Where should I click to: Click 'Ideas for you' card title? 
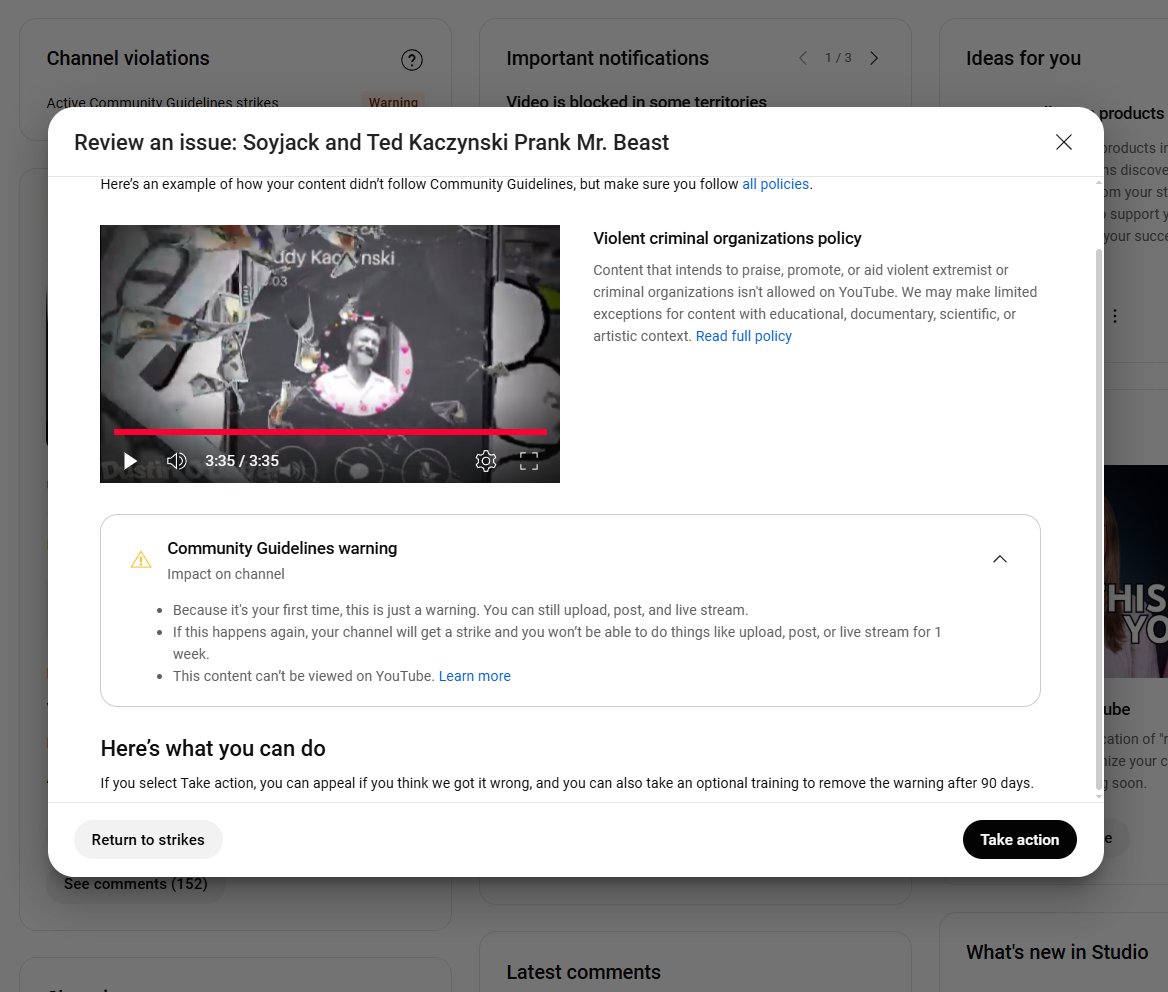1023,58
